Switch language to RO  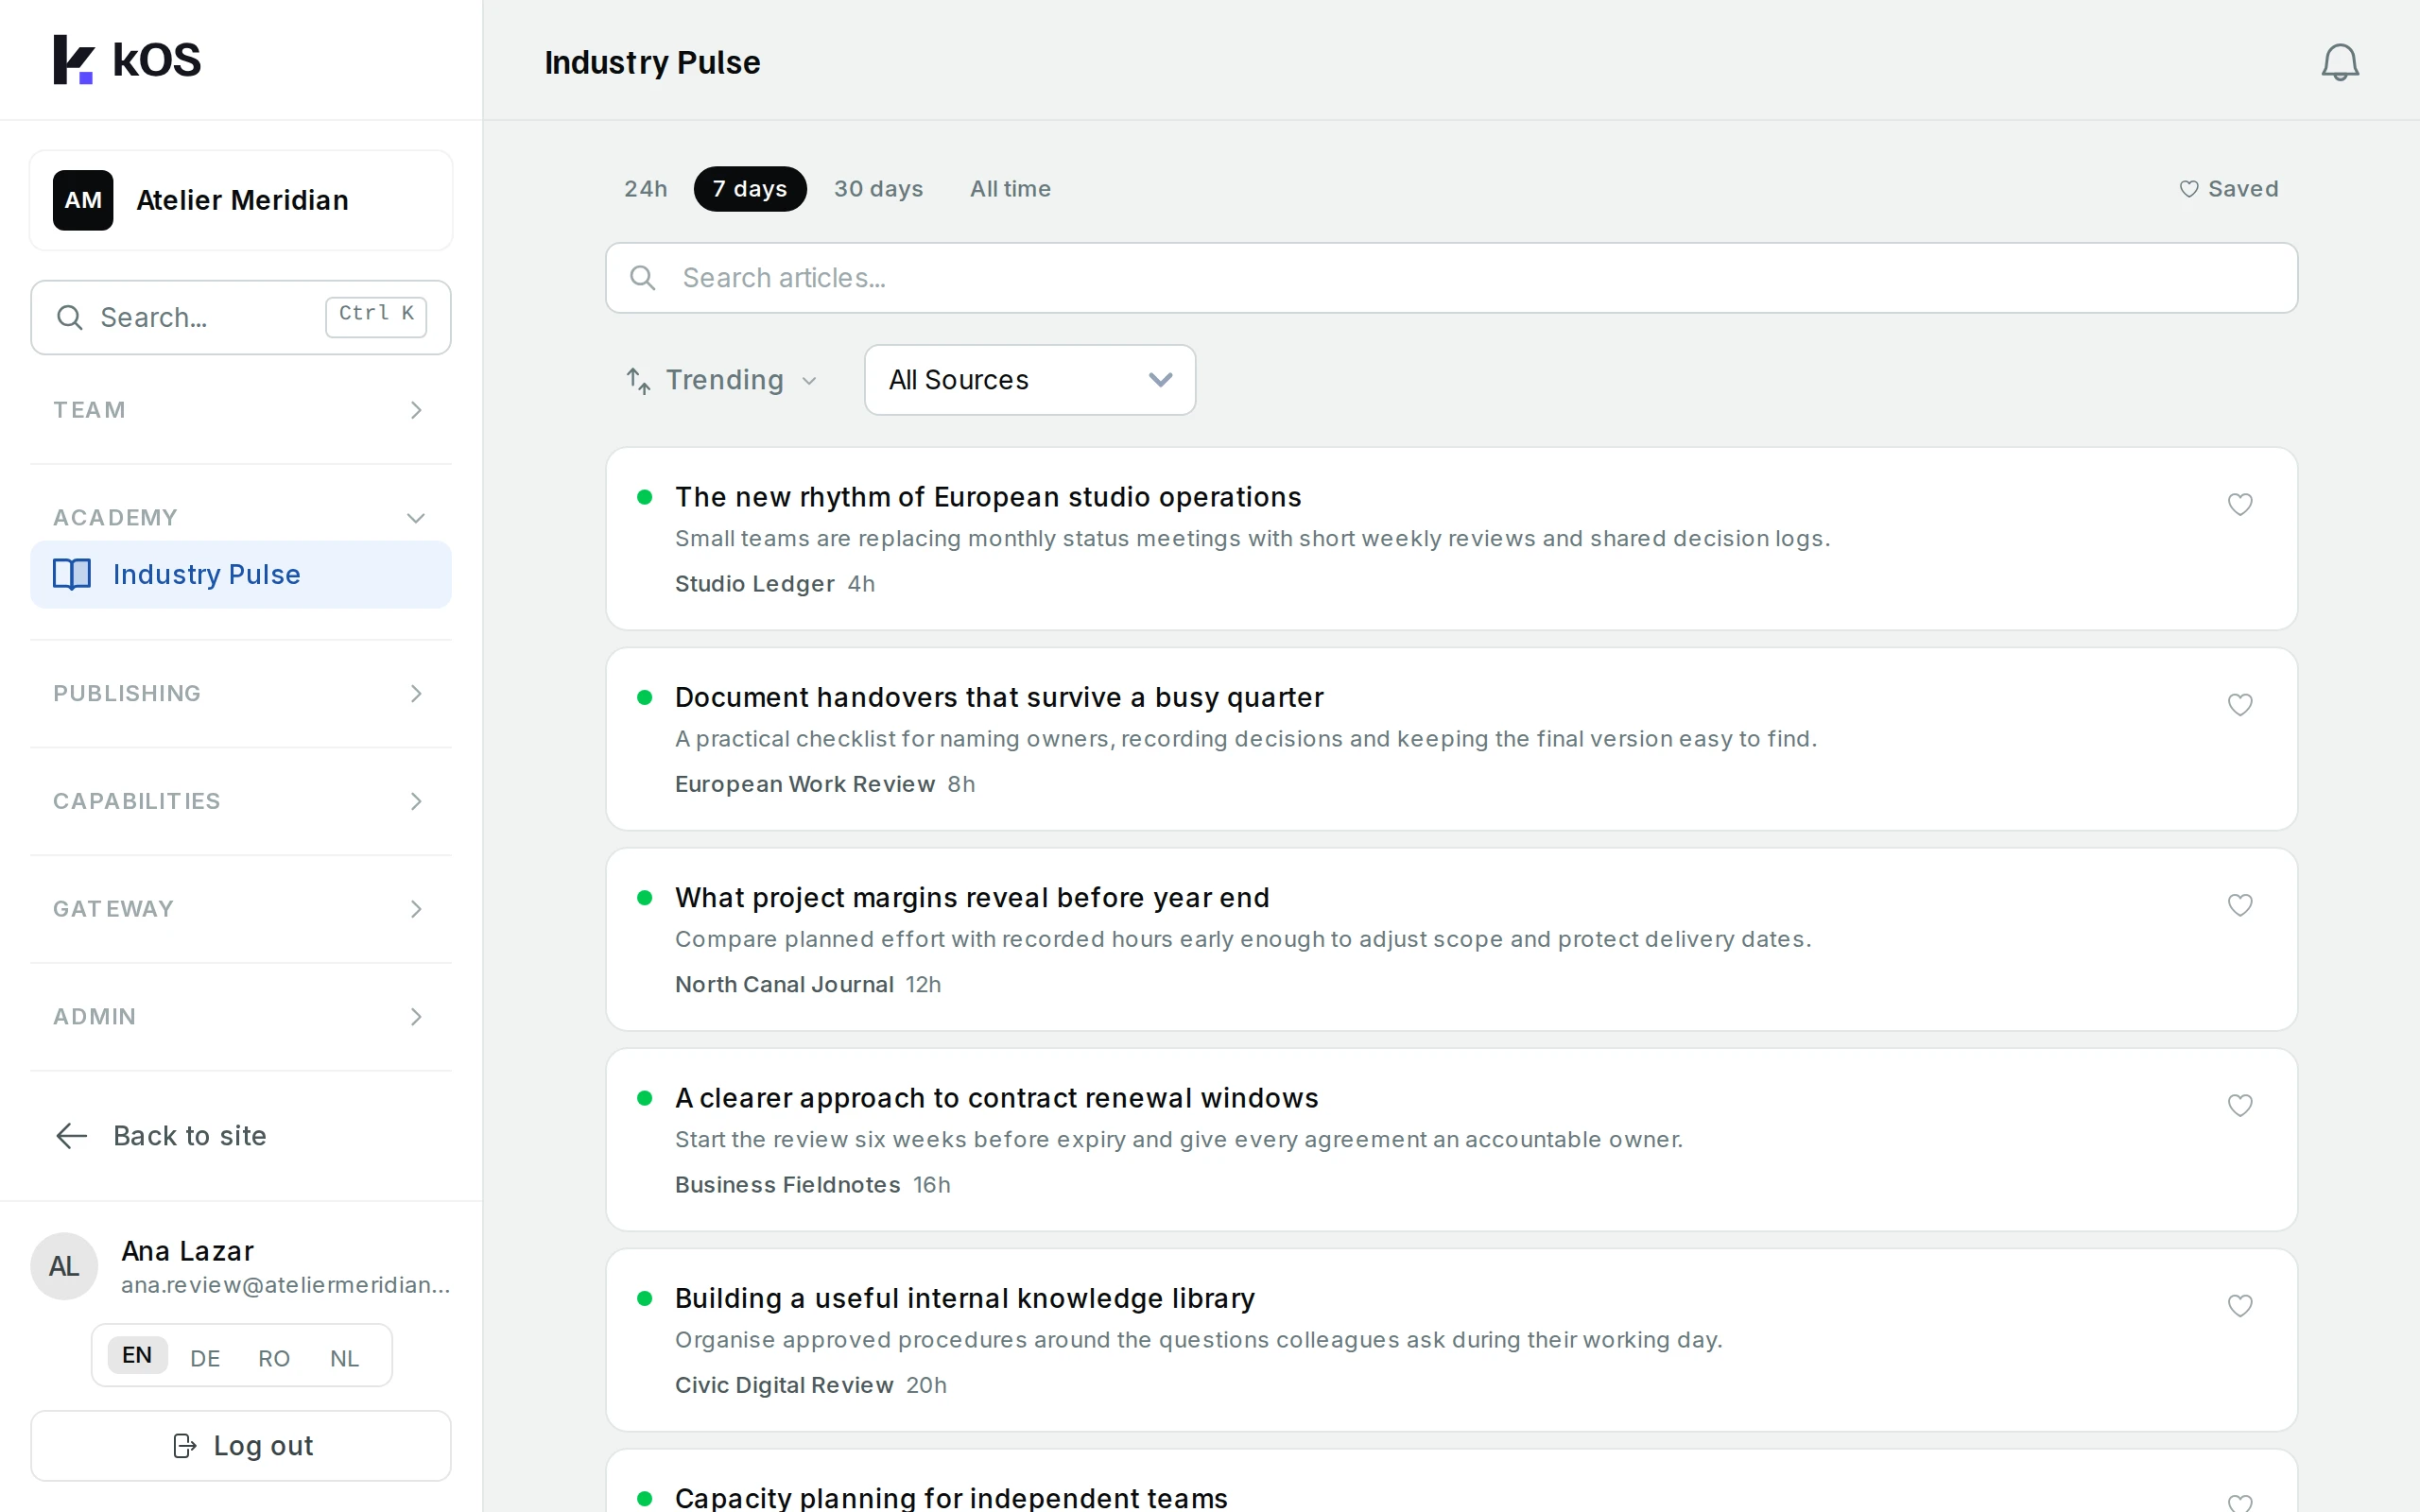click(274, 1358)
